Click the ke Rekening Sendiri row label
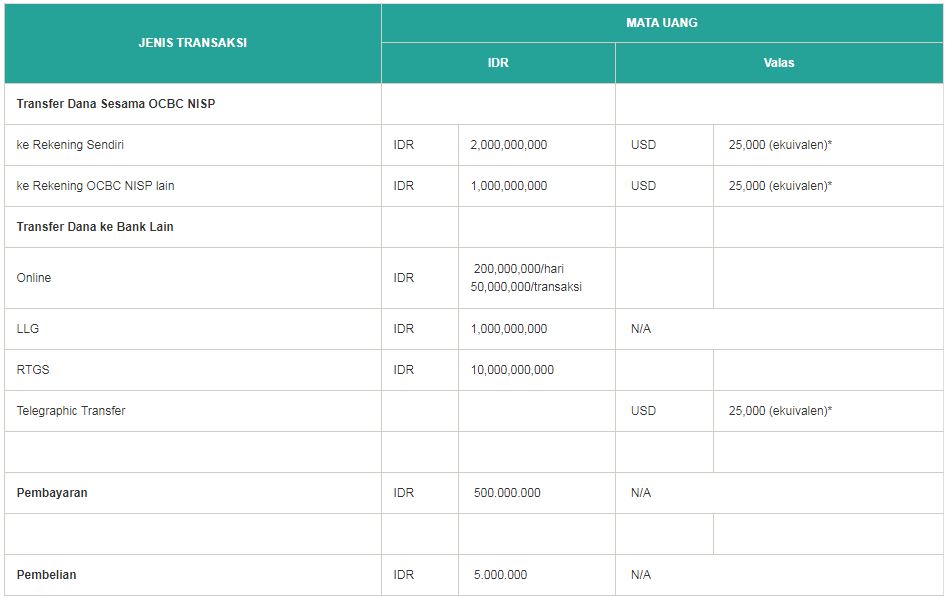The height and width of the screenshot is (598, 949). (69, 145)
